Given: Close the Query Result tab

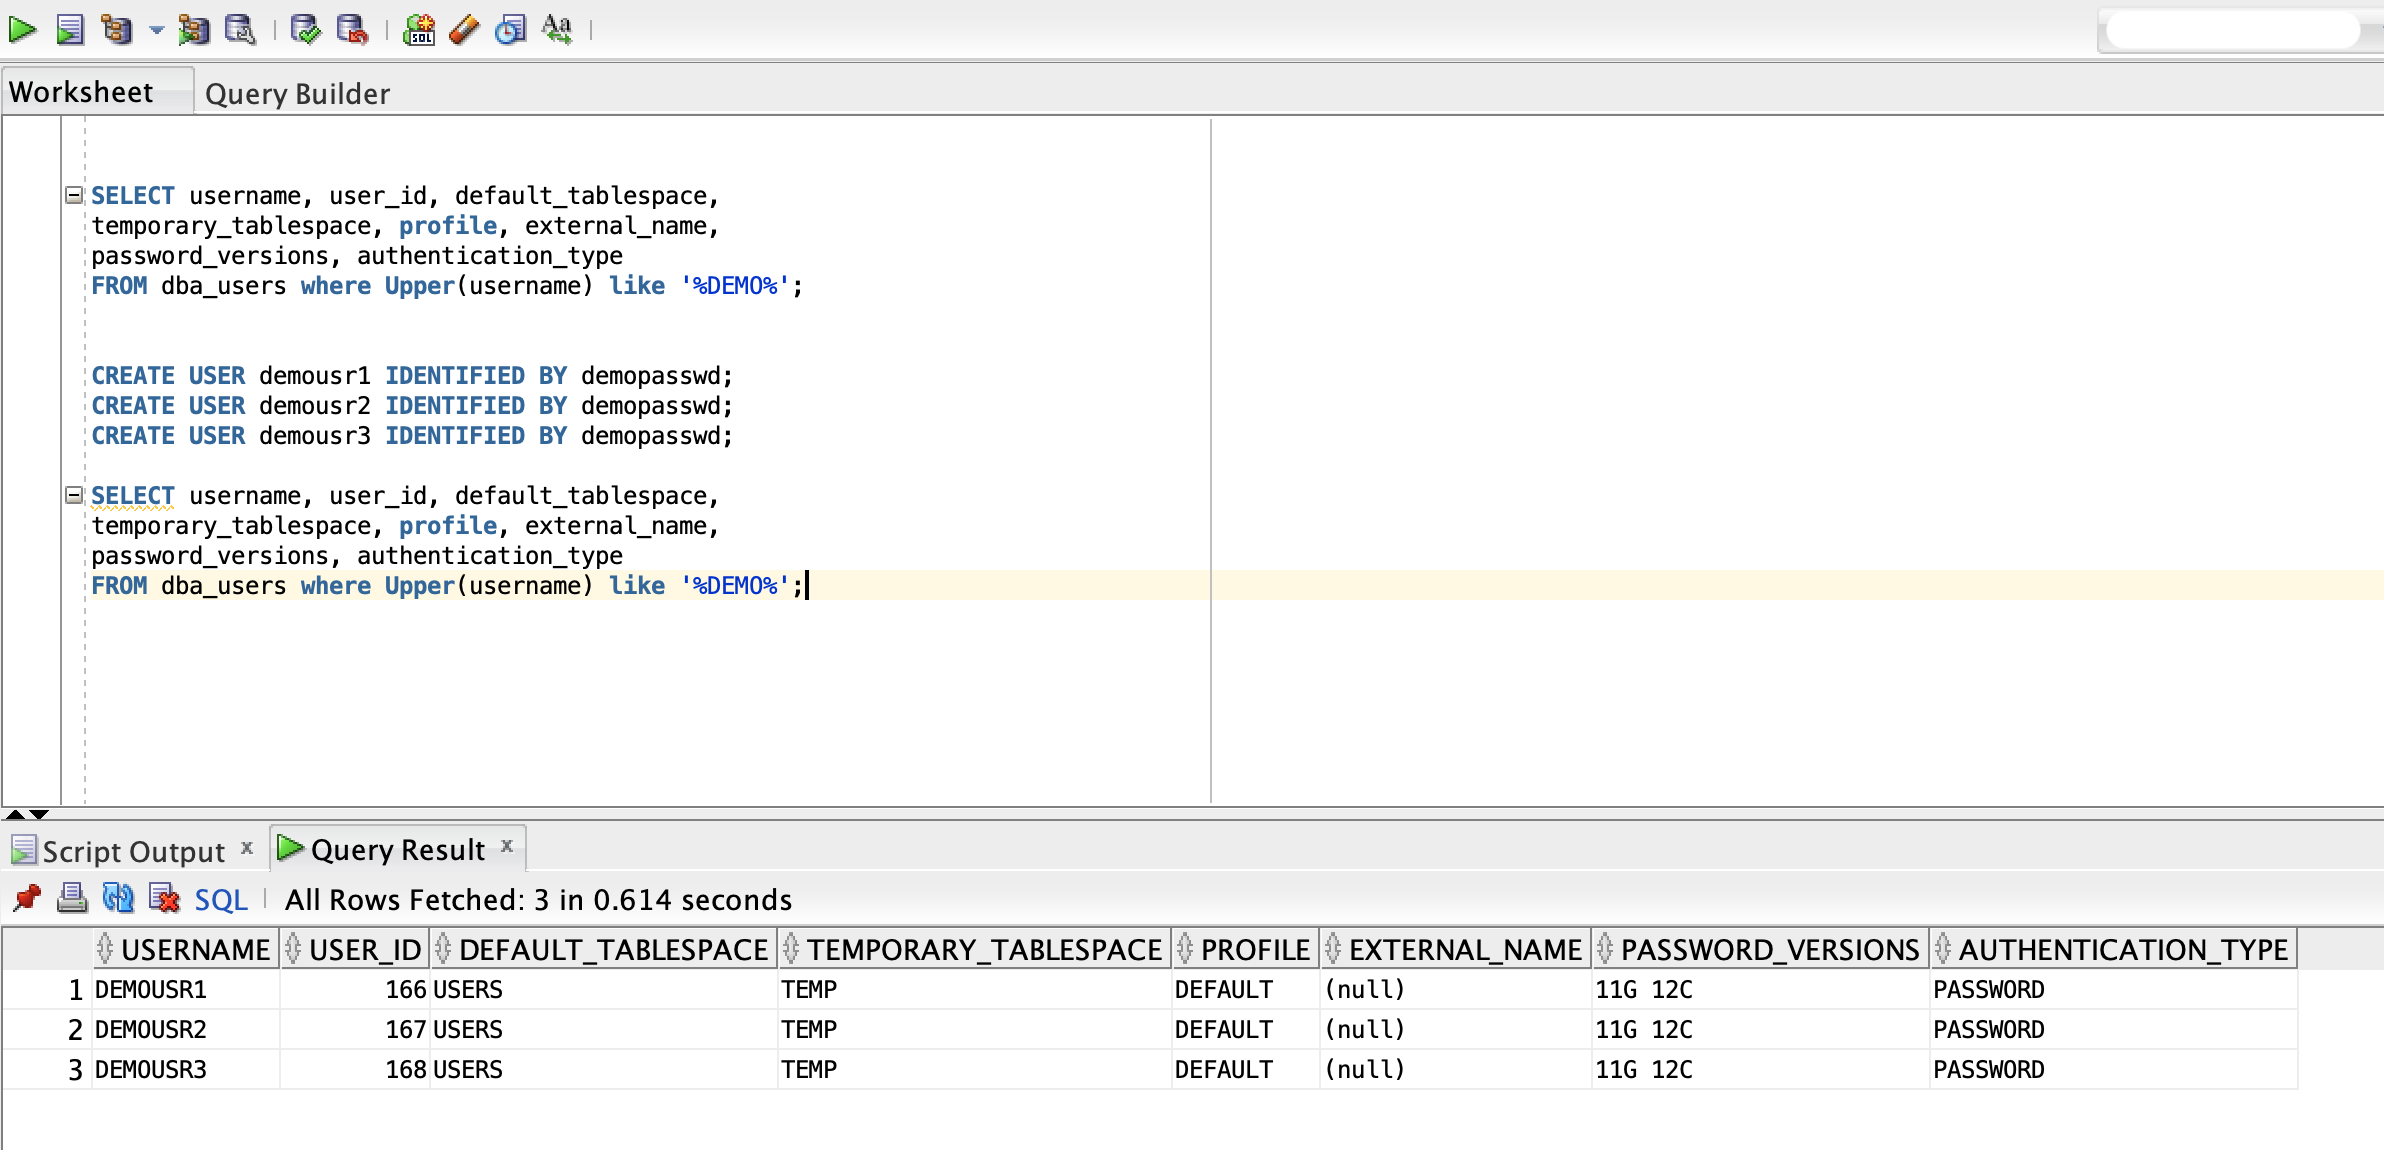Looking at the screenshot, I should [x=507, y=846].
